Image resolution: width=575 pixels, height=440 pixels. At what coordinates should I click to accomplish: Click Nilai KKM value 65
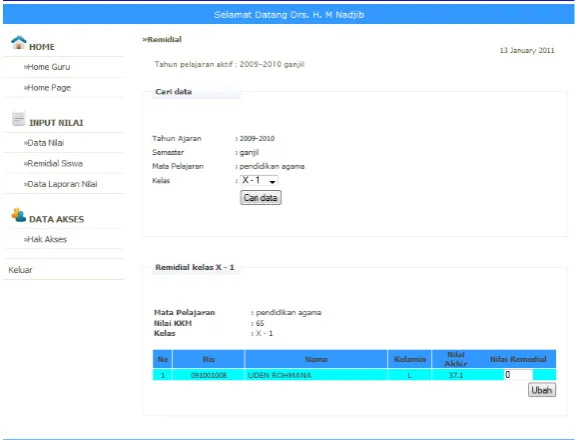[x=260, y=323]
